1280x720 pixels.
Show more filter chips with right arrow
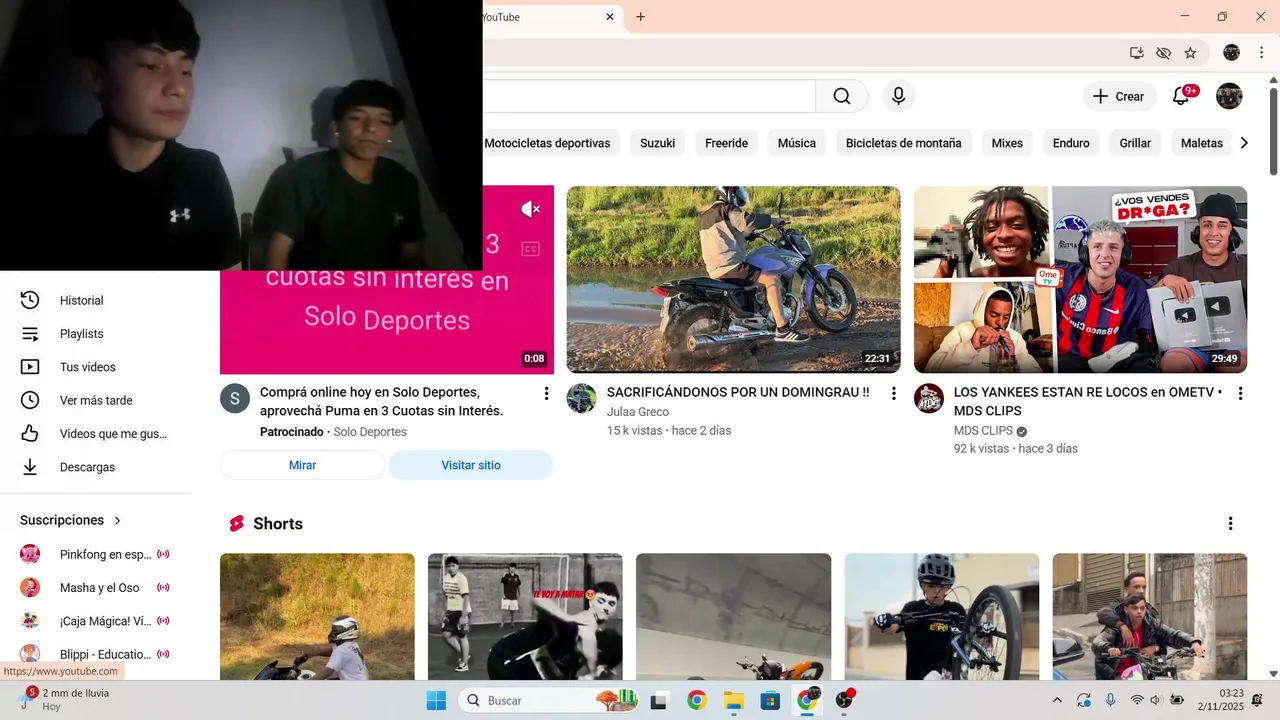tap(1244, 143)
